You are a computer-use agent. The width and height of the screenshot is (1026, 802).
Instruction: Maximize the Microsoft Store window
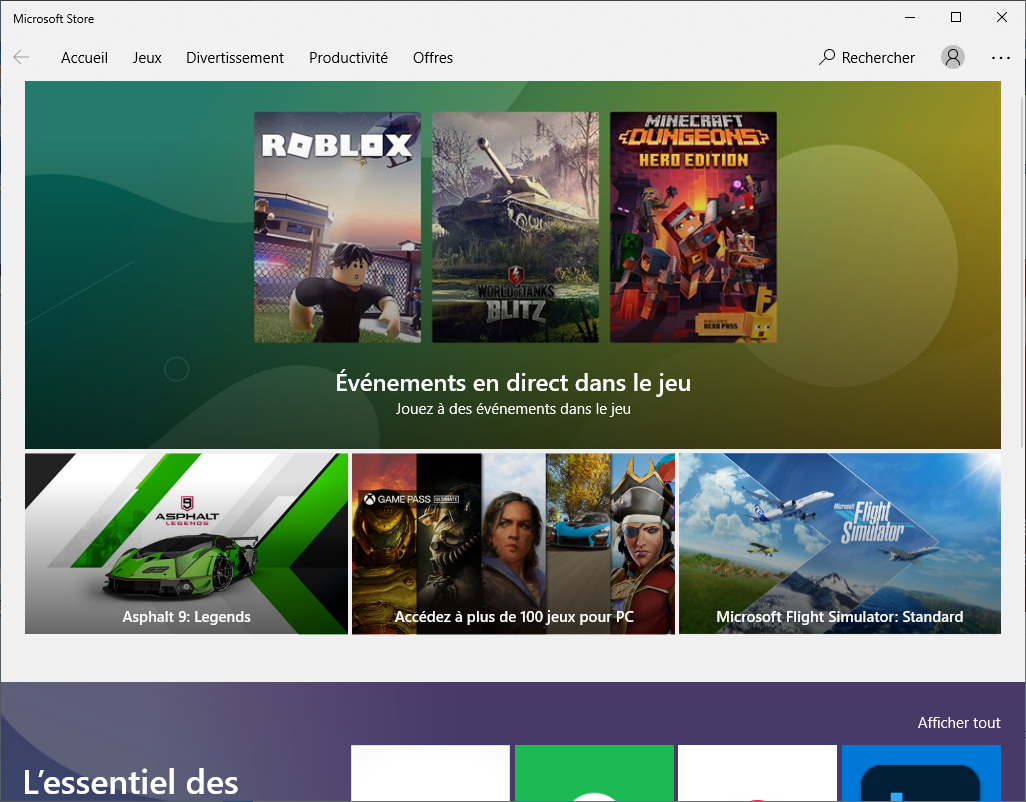(956, 18)
